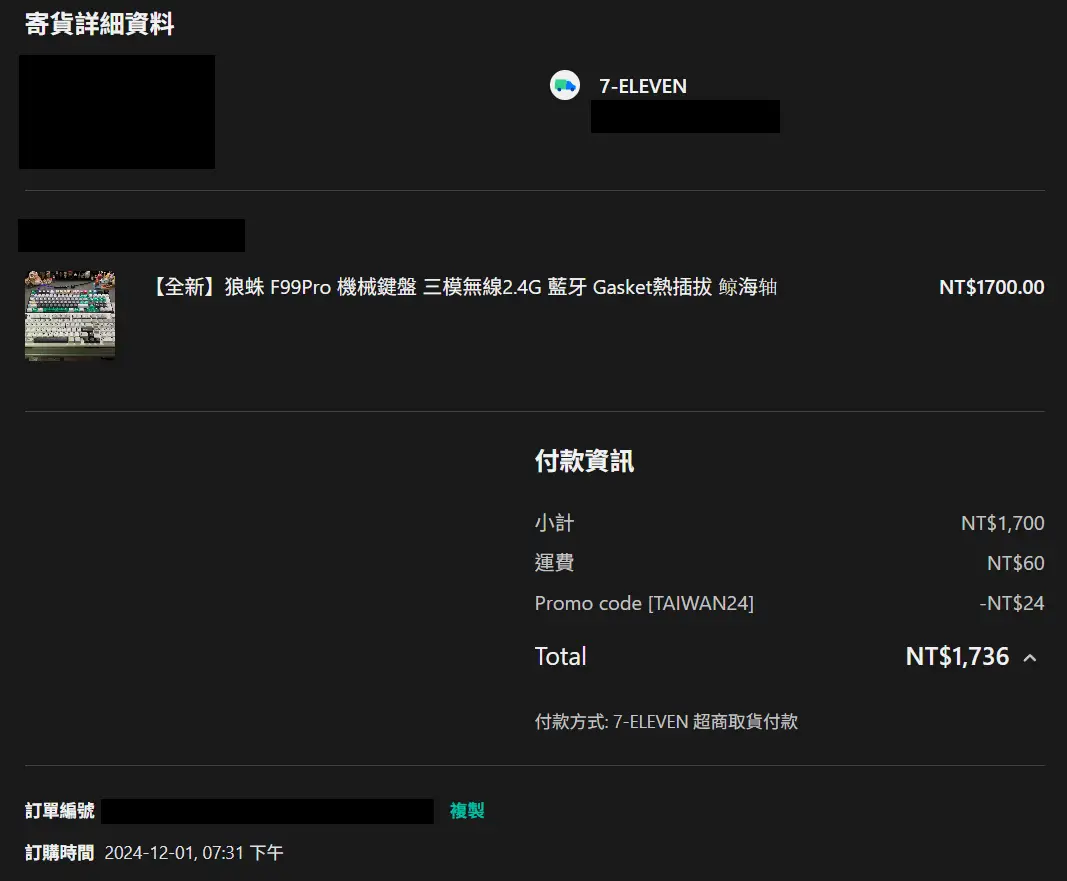1067x881 pixels.
Task: Collapse the Total breakdown chevron
Action: pos(1030,658)
